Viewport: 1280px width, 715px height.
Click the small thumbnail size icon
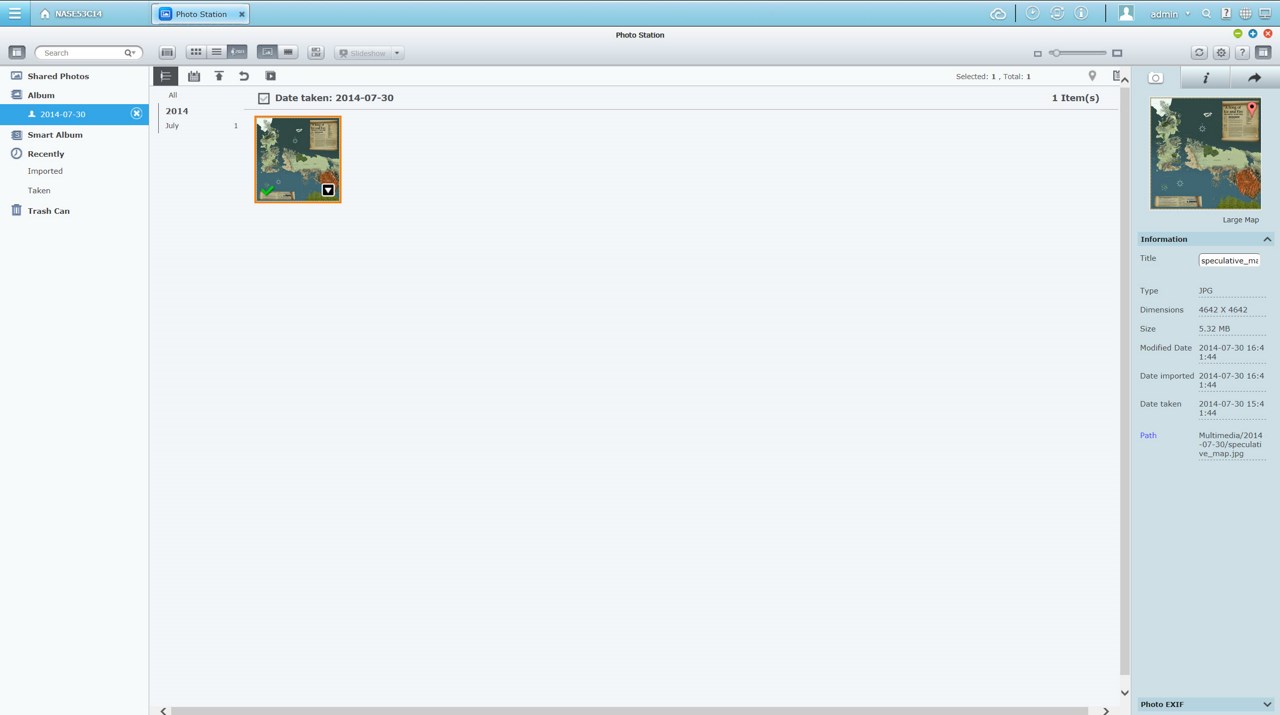coord(1037,53)
